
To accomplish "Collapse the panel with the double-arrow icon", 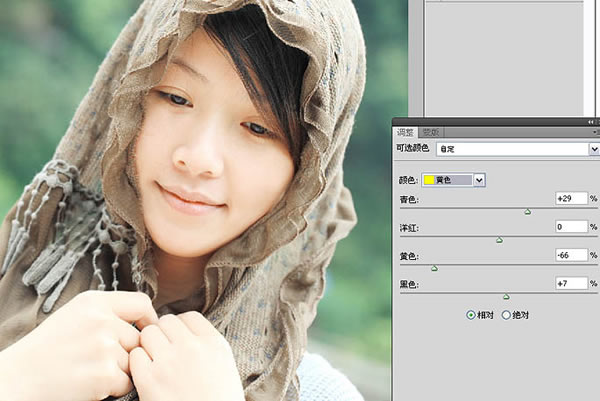I will click(591, 122).
